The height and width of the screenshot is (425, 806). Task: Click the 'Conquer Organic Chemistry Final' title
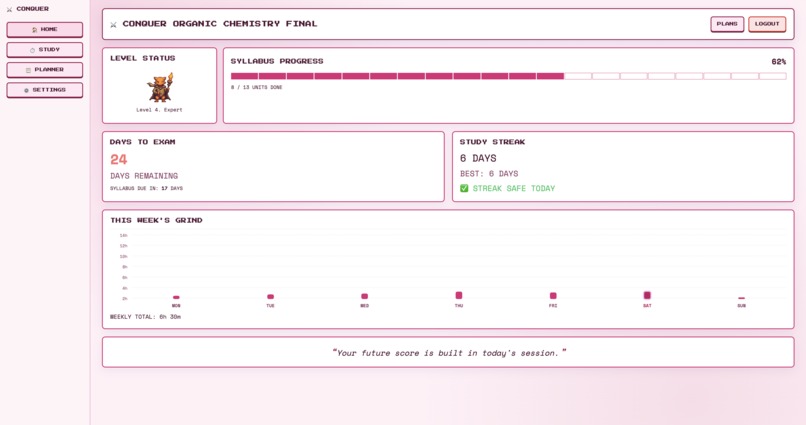point(219,24)
